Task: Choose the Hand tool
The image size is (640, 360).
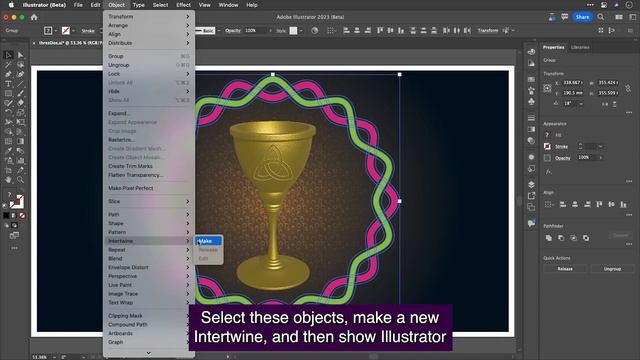Action: pyautogui.click(x=8, y=180)
